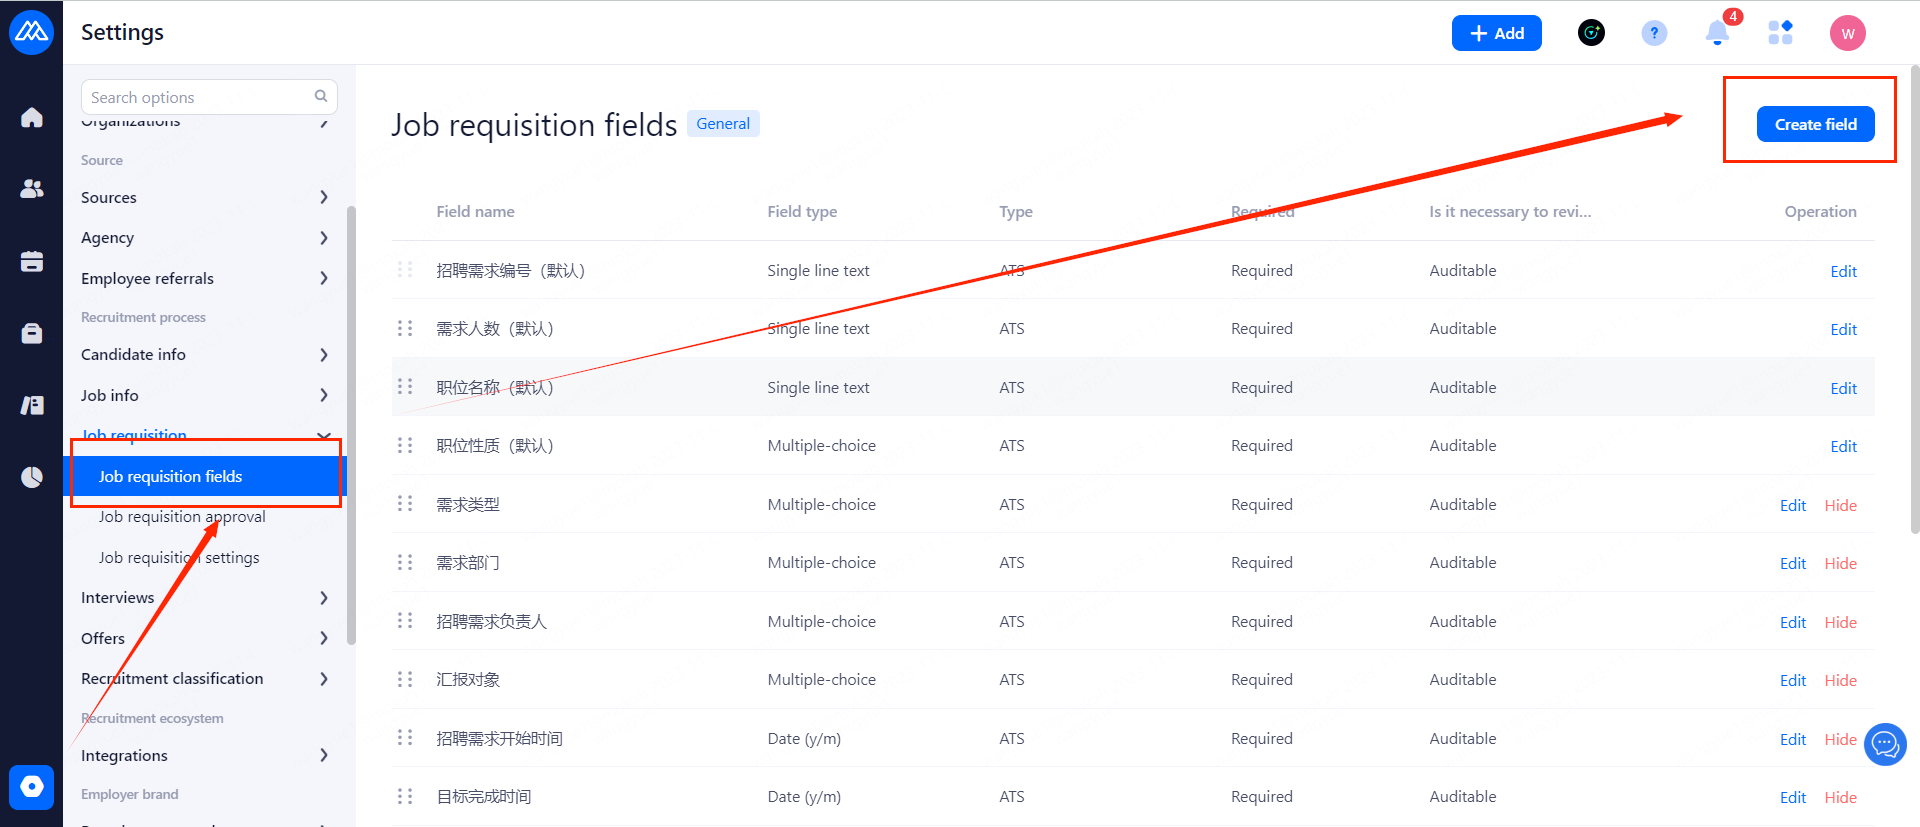Click the Create field button
This screenshot has width=1920, height=827.
[1815, 124]
